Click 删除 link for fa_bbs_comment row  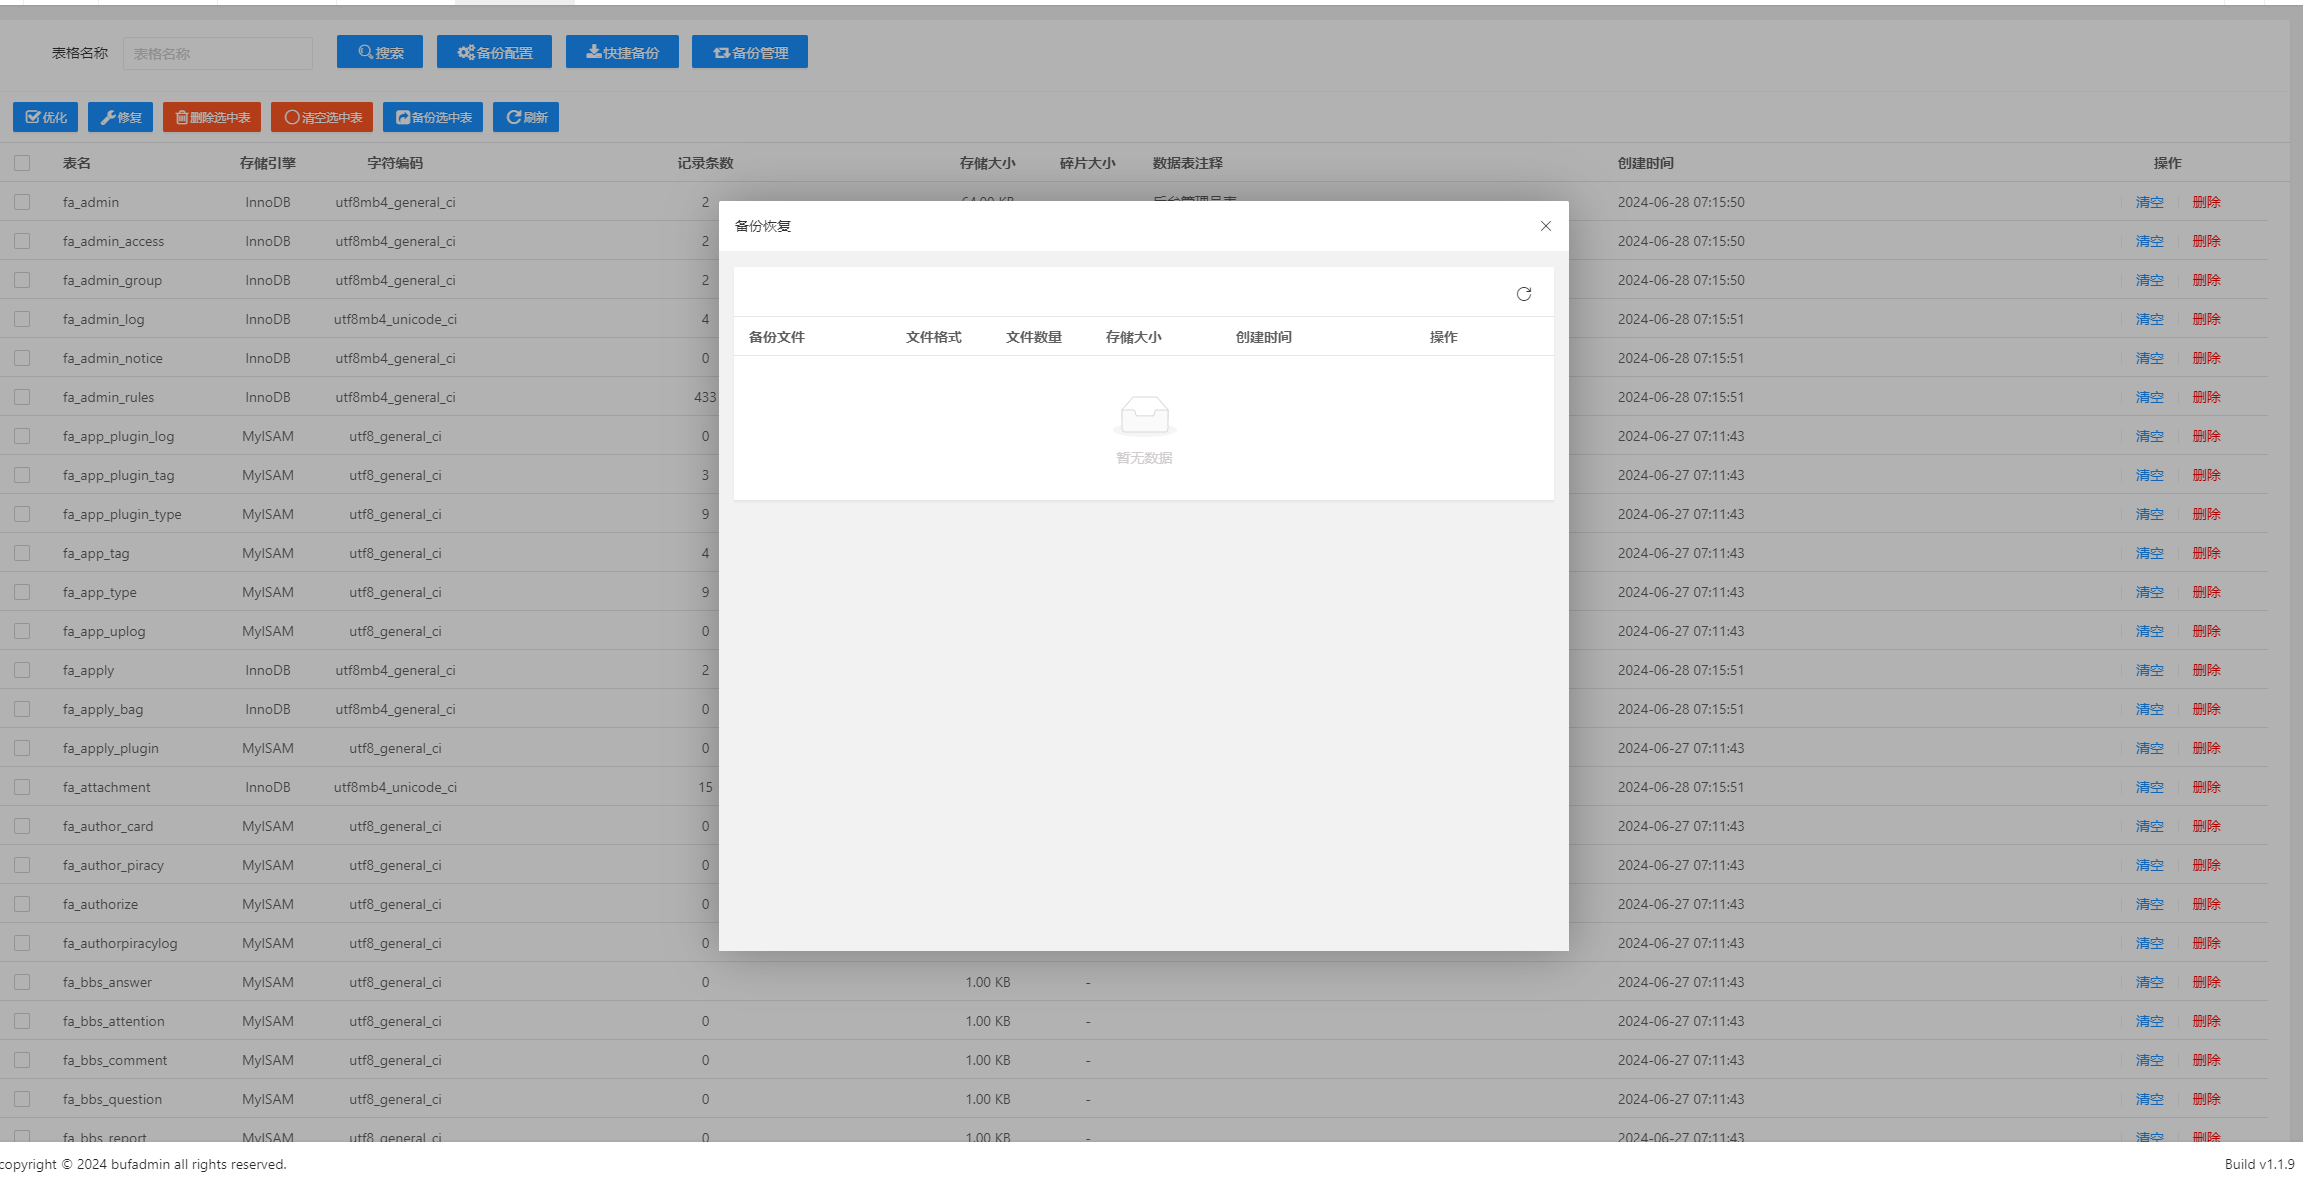coord(2206,1060)
